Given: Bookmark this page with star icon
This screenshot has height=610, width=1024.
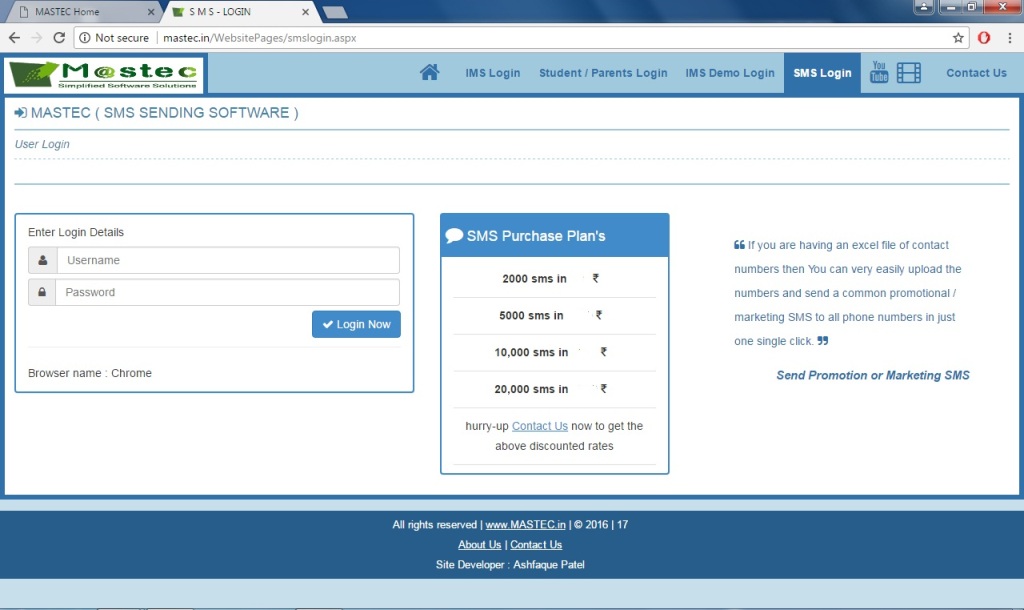Looking at the screenshot, I should tap(958, 38).
